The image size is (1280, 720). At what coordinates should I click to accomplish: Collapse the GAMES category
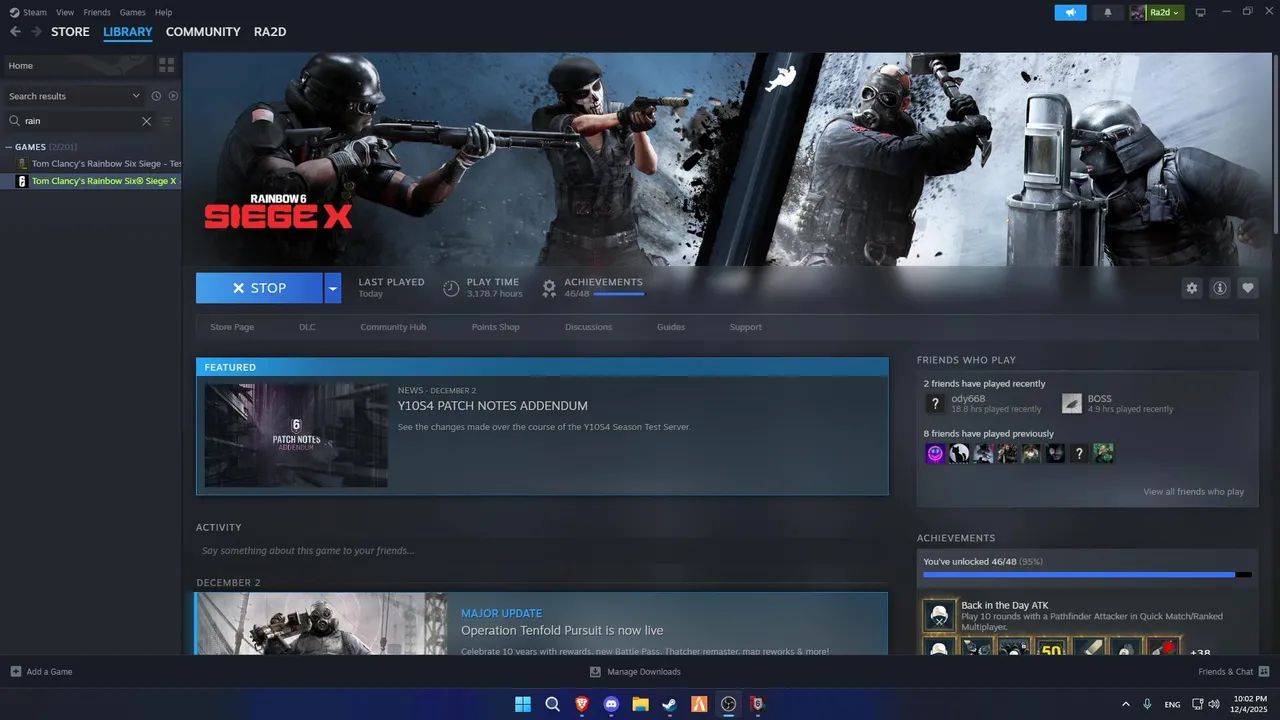click(9, 147)
